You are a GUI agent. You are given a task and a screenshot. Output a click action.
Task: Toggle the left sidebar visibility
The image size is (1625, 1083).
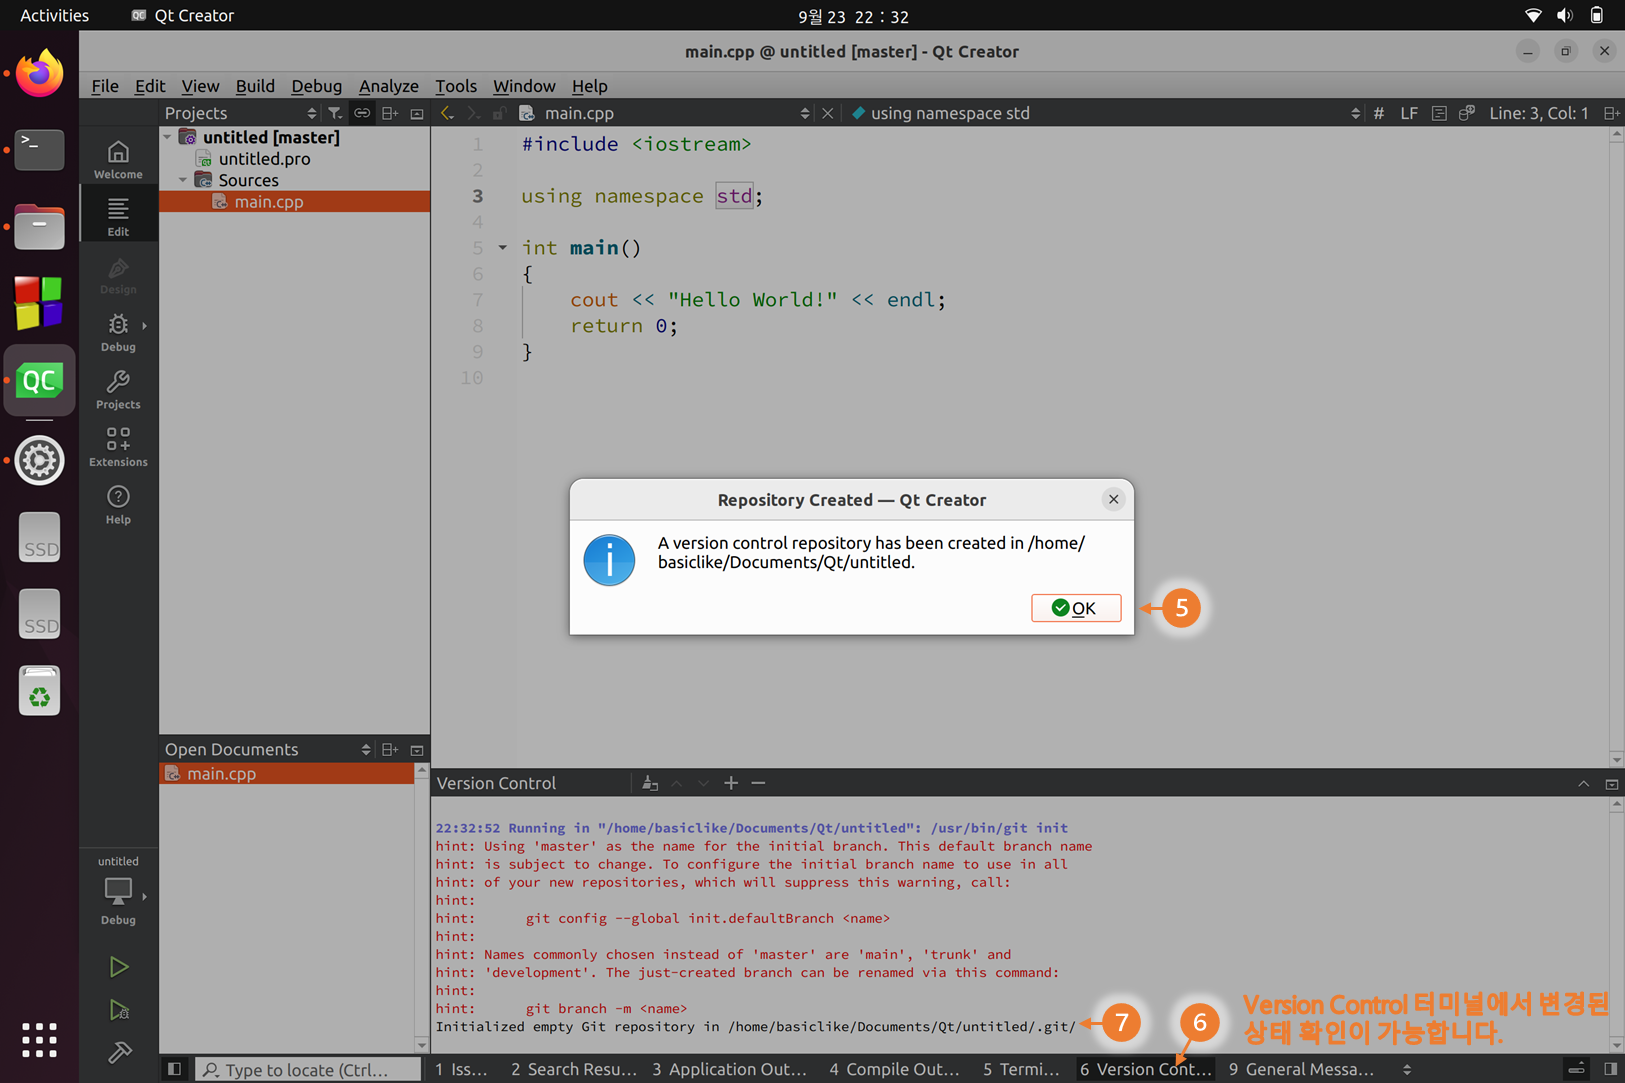click(x=174, y=1069)
